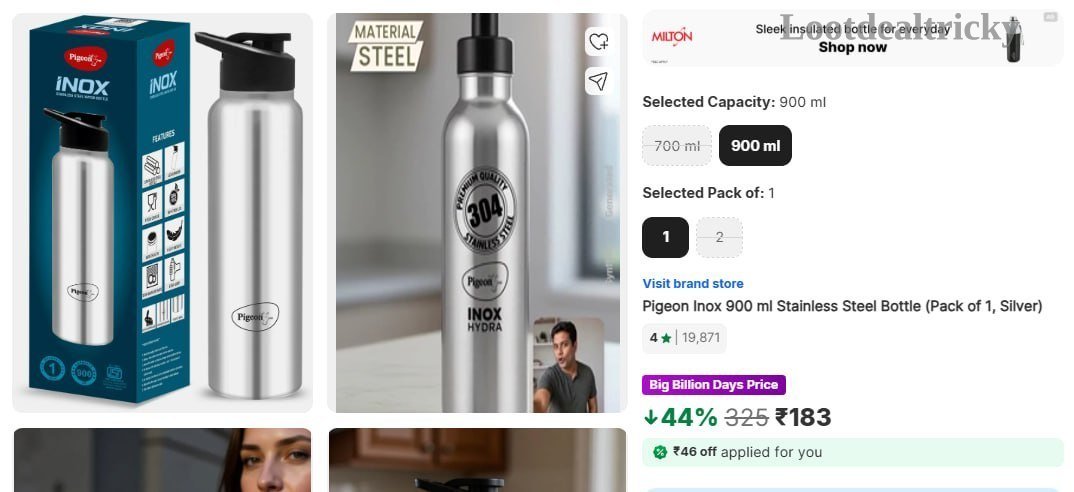Screen dimensions: 1074x492
Task: Open the Pigeon Inox box product image
Action: click(x=162, y=212)
